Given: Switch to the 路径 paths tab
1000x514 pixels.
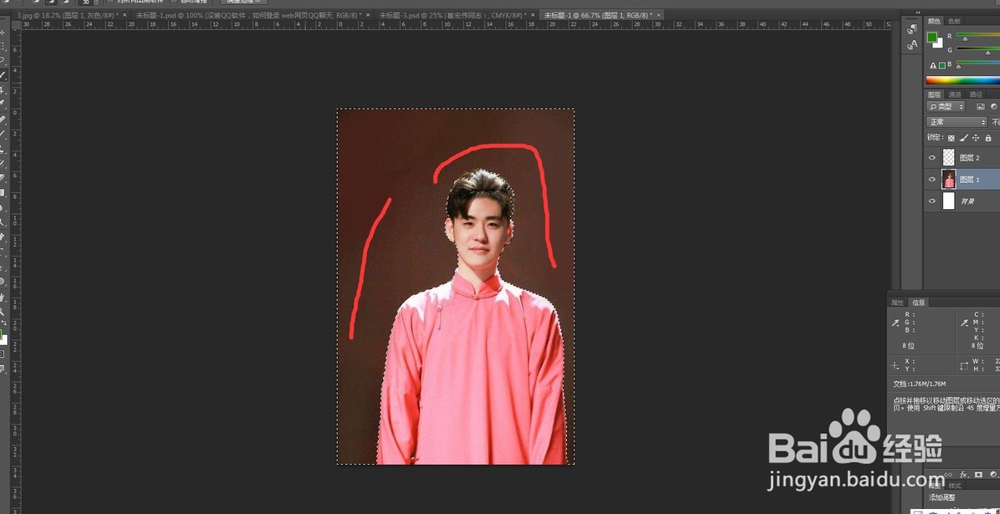Looking at the screenshot, I should tap(976, 94).
